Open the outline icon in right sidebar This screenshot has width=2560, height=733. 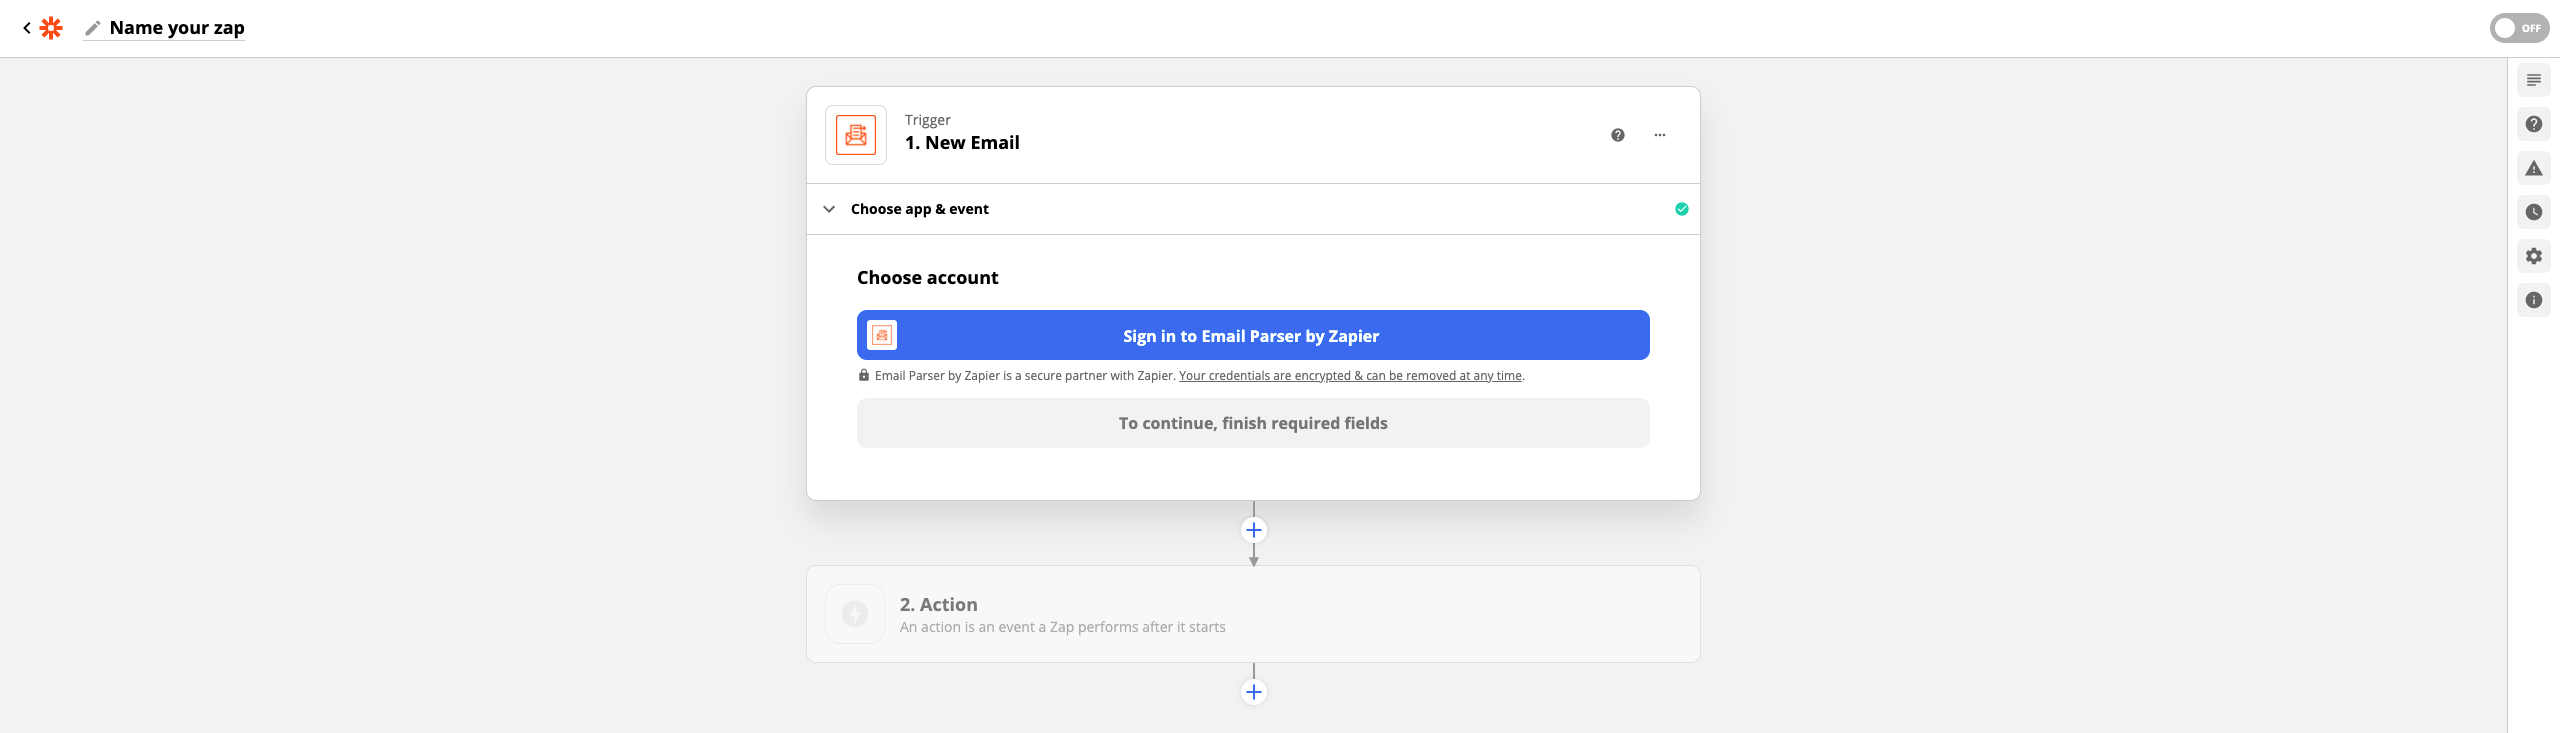click(x=2533, y=80)
